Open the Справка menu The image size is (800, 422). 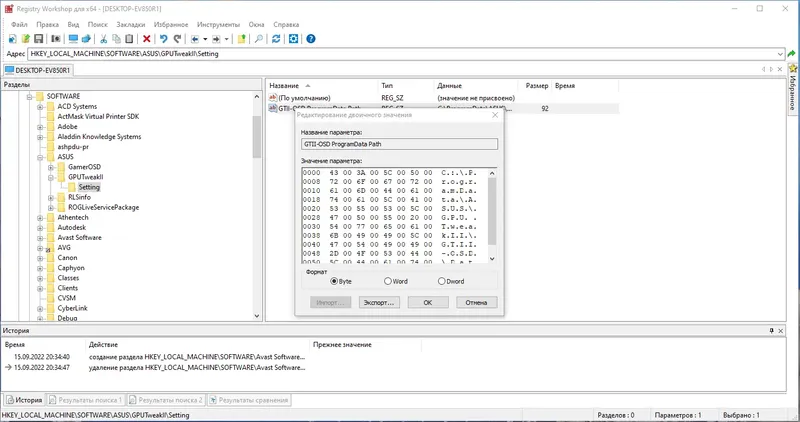pyautogui.click(x=286, y=24)
